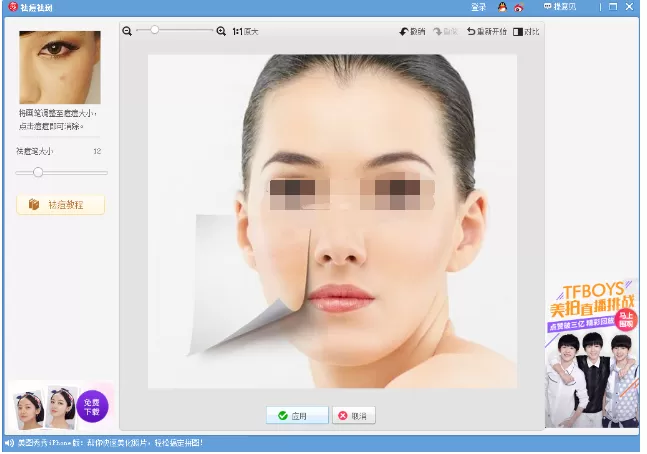This screenshot has width=647, height=454.
Task: Click the QQ penguin login icon
Action: (x=502, y=7)
